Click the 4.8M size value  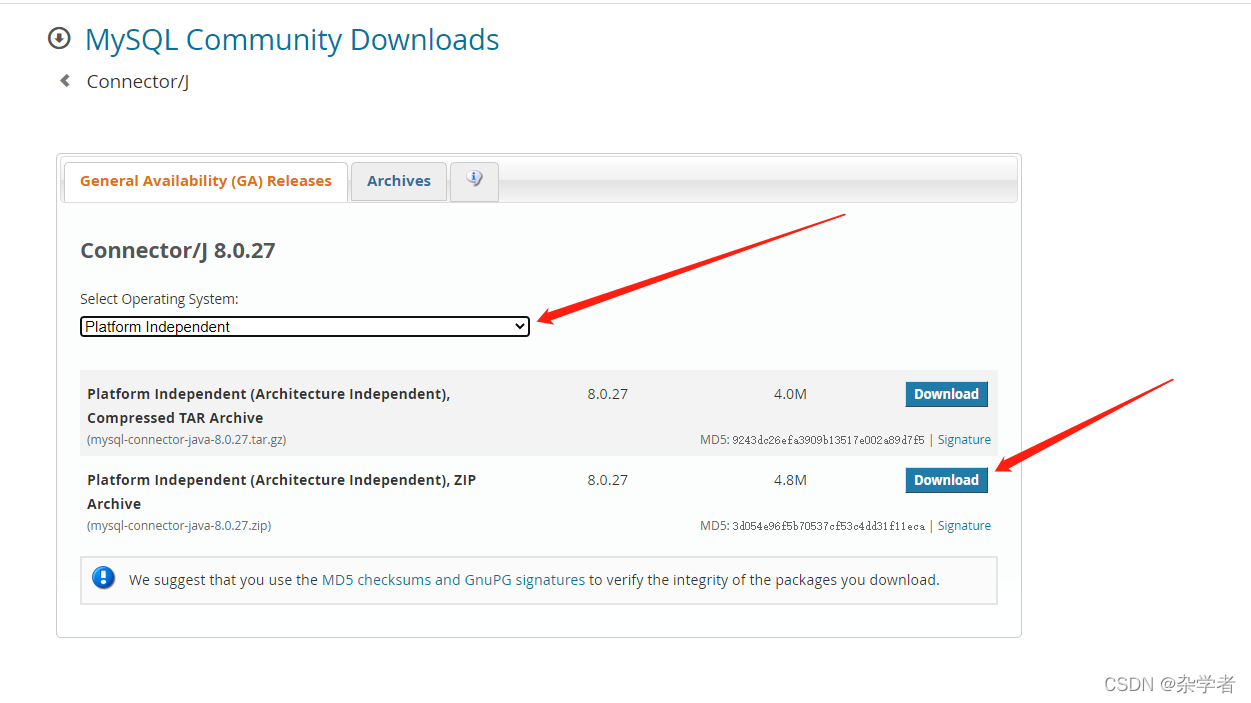(790, 480)
